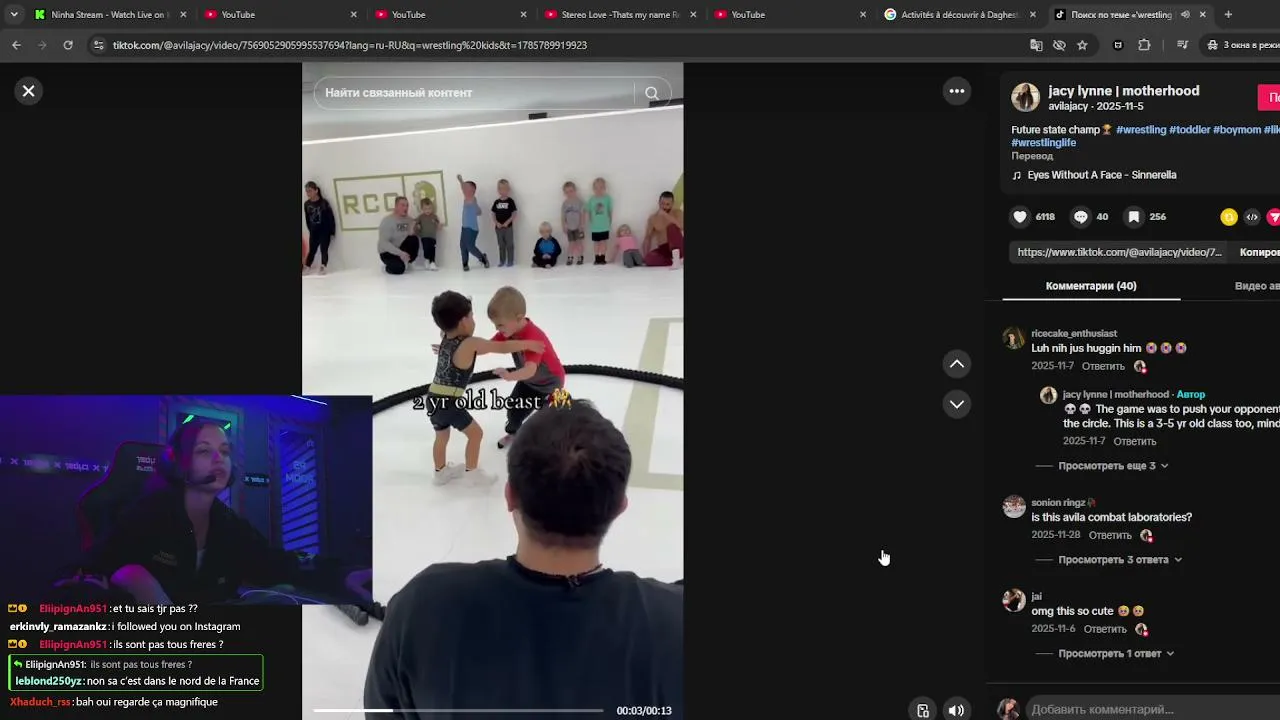Click the picture-in-picture icon near volume

923,711
